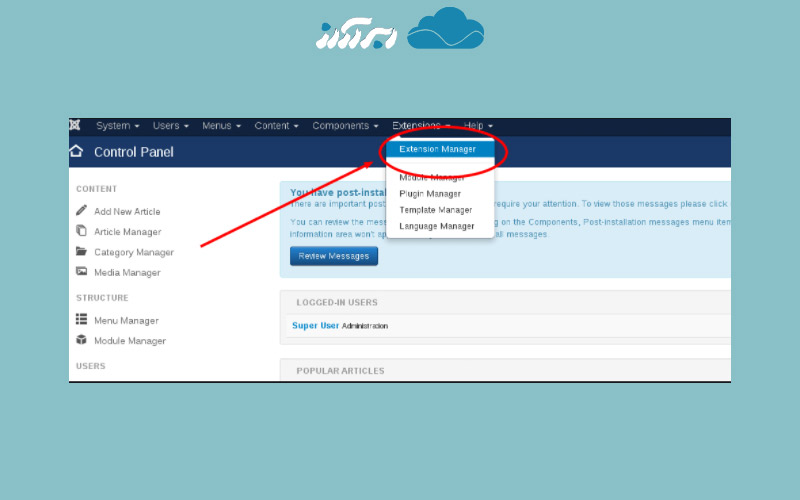Choose Plugin Manager in Extensions menu
Image resolution: width=800 pixels, height=500 pixels.
pos(430,194)
